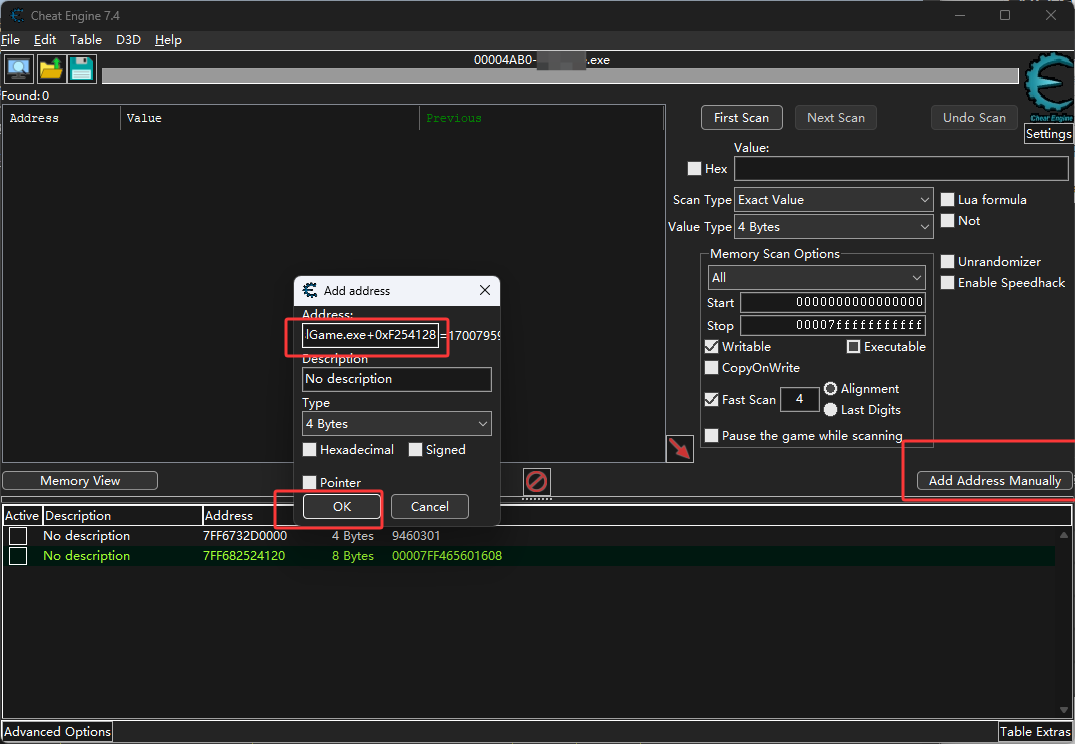
Task: Click the Memory View button
Action: click(x=80, y=481)
